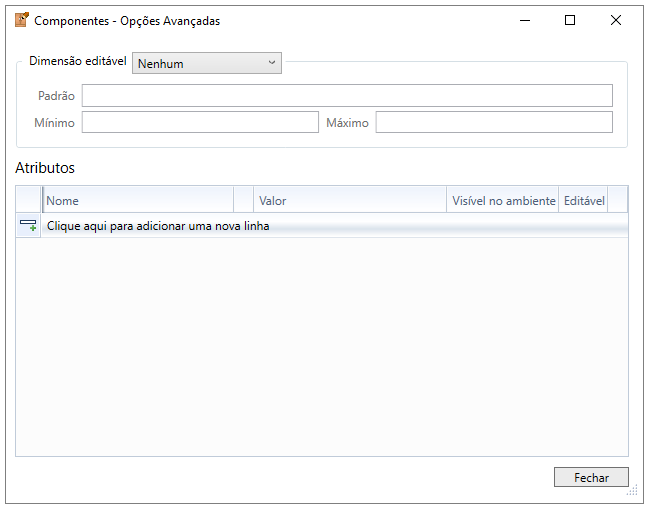Image resolution: width=647 pixels, height=507 pixels.
Task: Click the Máximo input field
Action: point(494,122)
